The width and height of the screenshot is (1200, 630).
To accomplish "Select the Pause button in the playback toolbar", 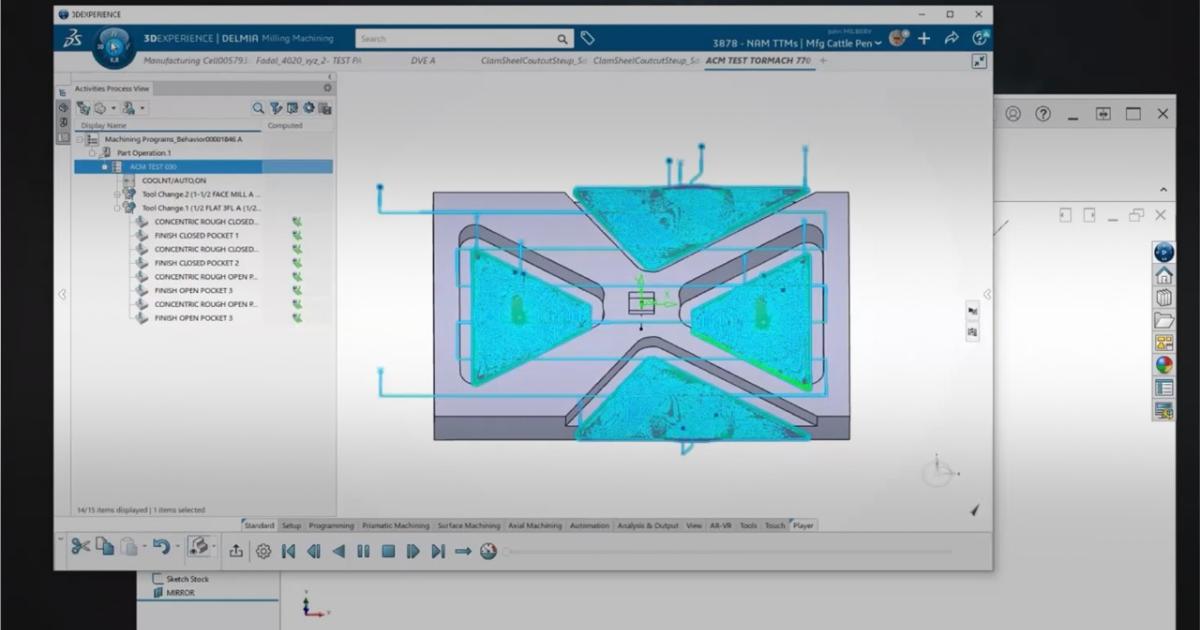I will pos(362,551).
